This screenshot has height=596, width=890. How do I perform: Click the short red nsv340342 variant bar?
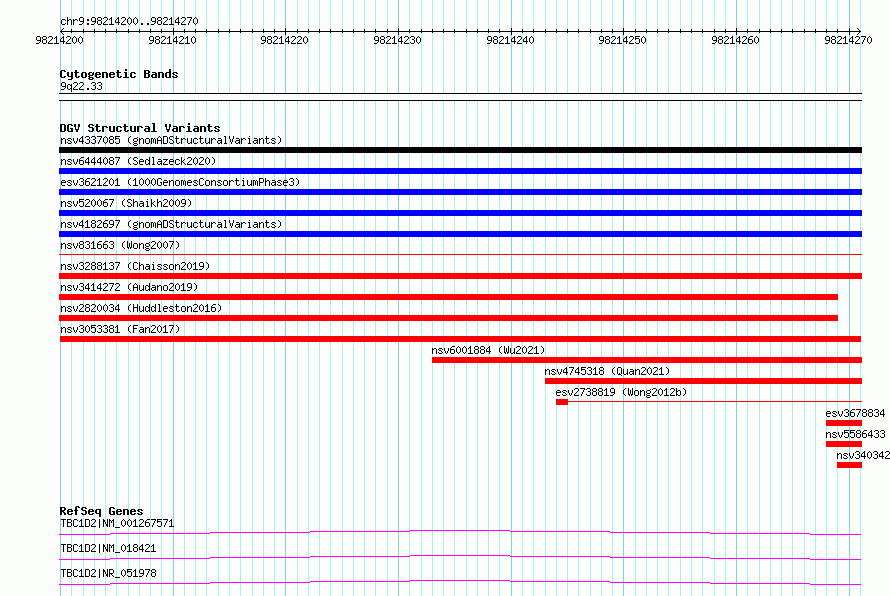coord(850,465)
